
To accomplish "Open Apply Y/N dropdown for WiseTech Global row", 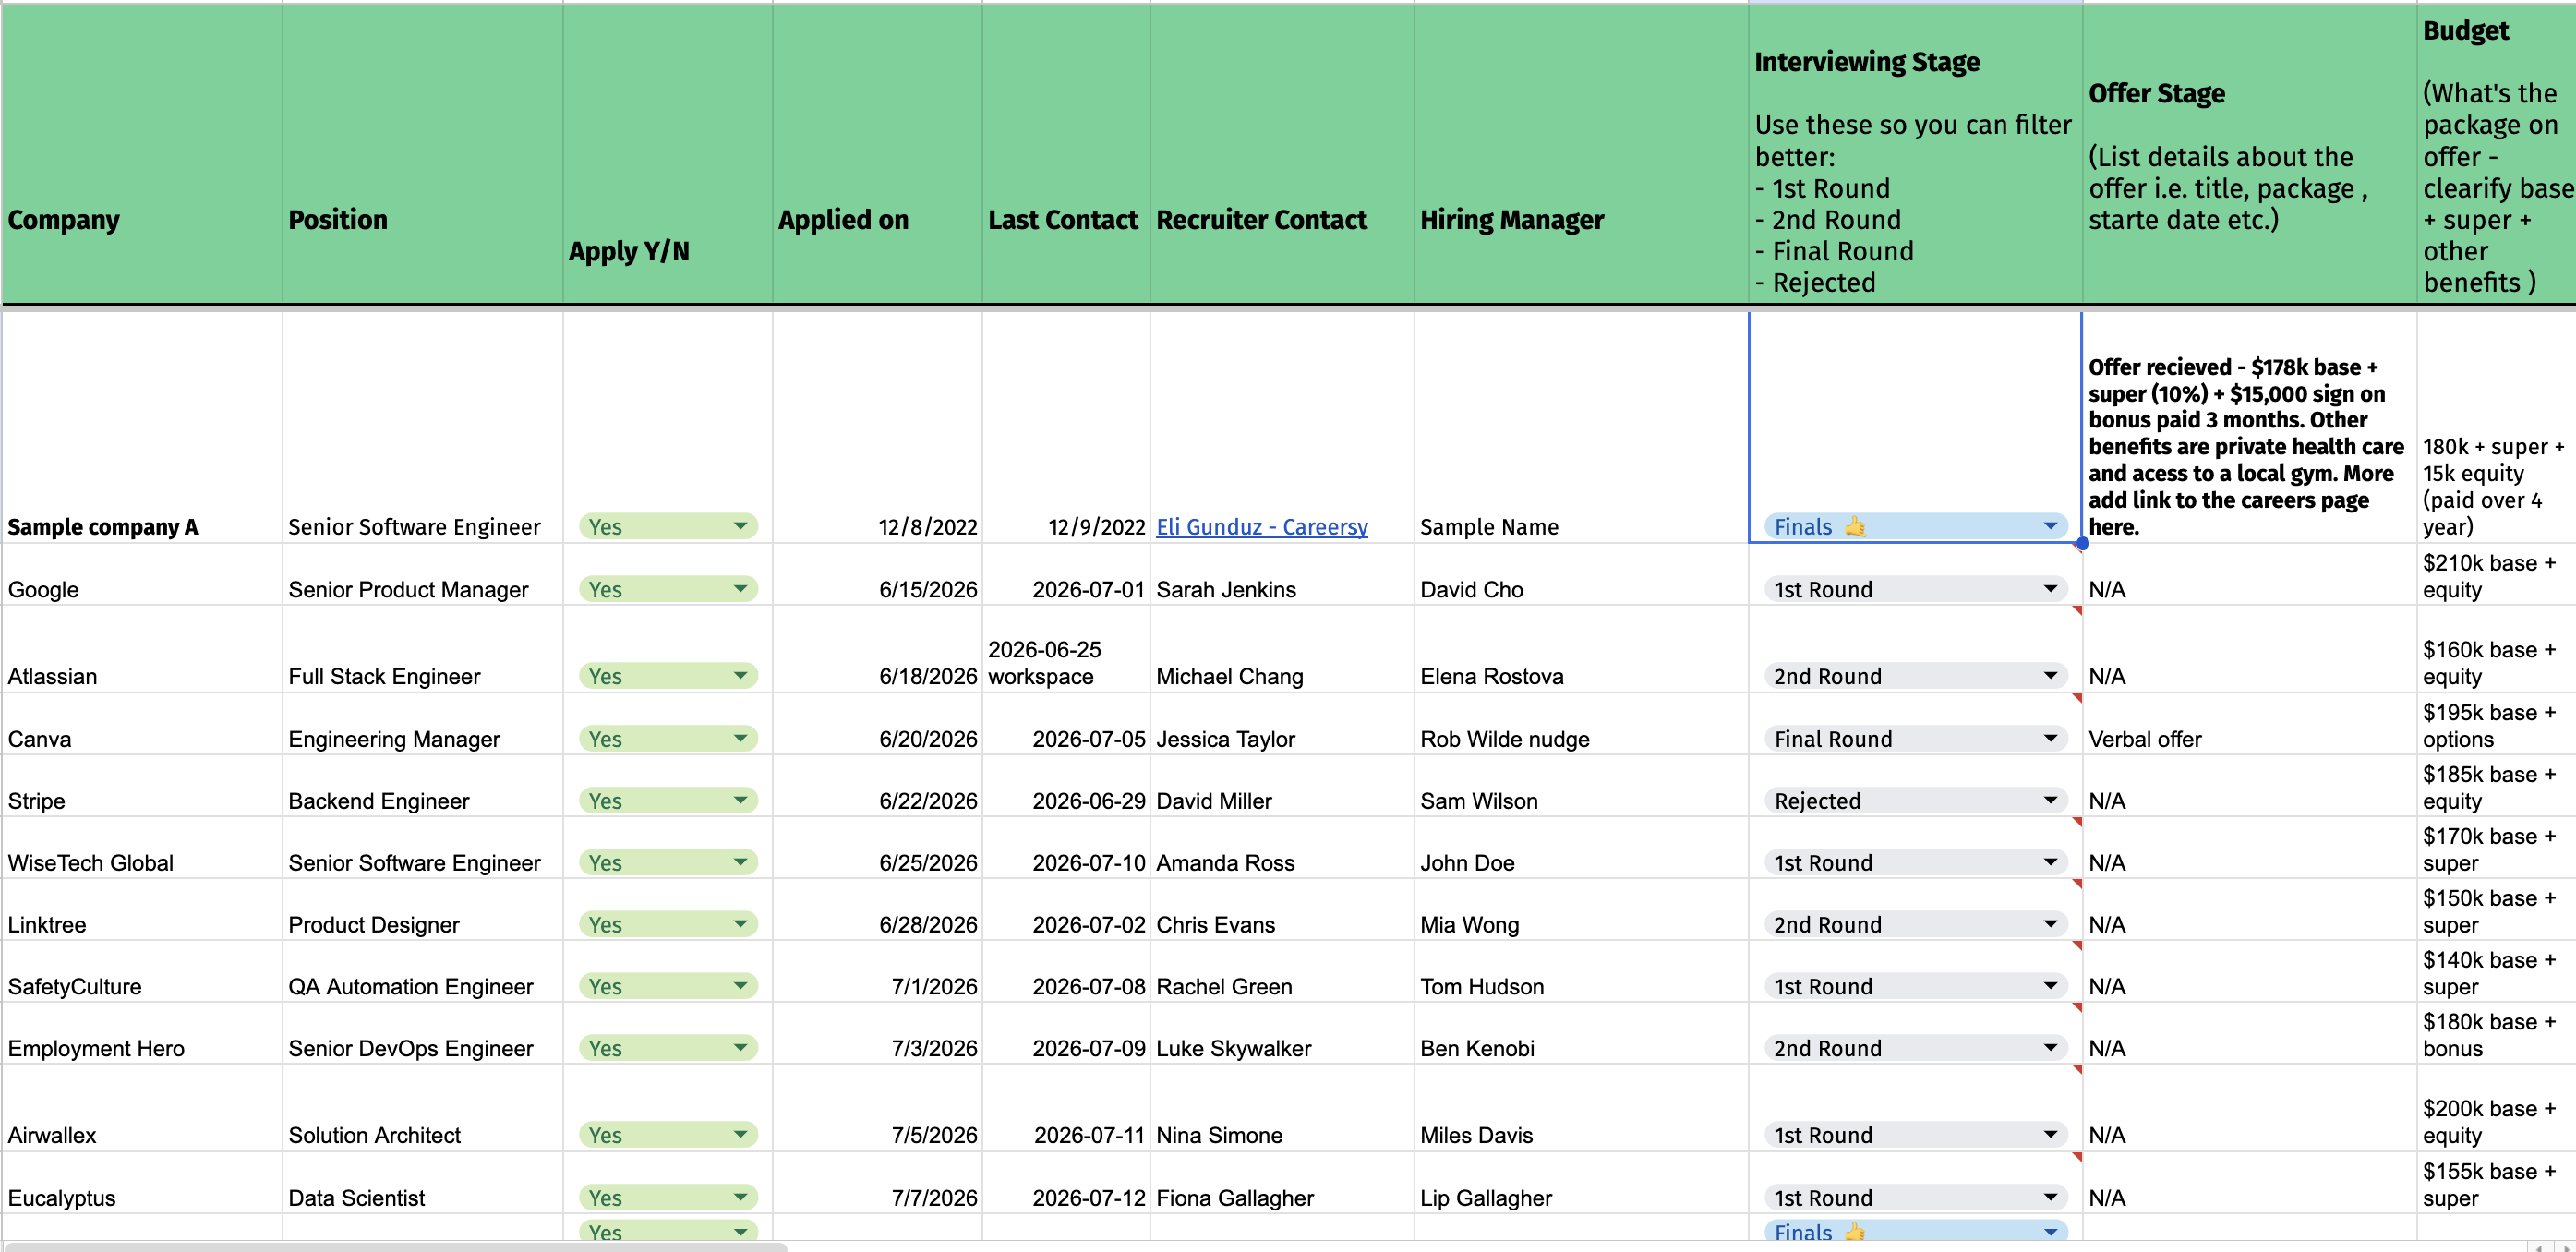I will point(668,863).
